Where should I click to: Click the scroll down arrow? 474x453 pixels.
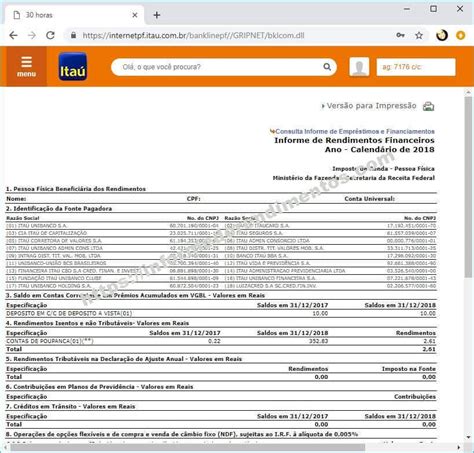pos(468,437)
